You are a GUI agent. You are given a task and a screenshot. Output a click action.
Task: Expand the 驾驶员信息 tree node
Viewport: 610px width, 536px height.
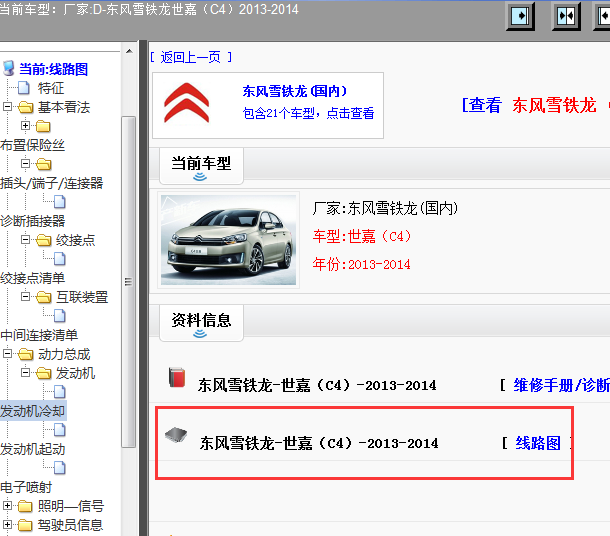(7, 525)
